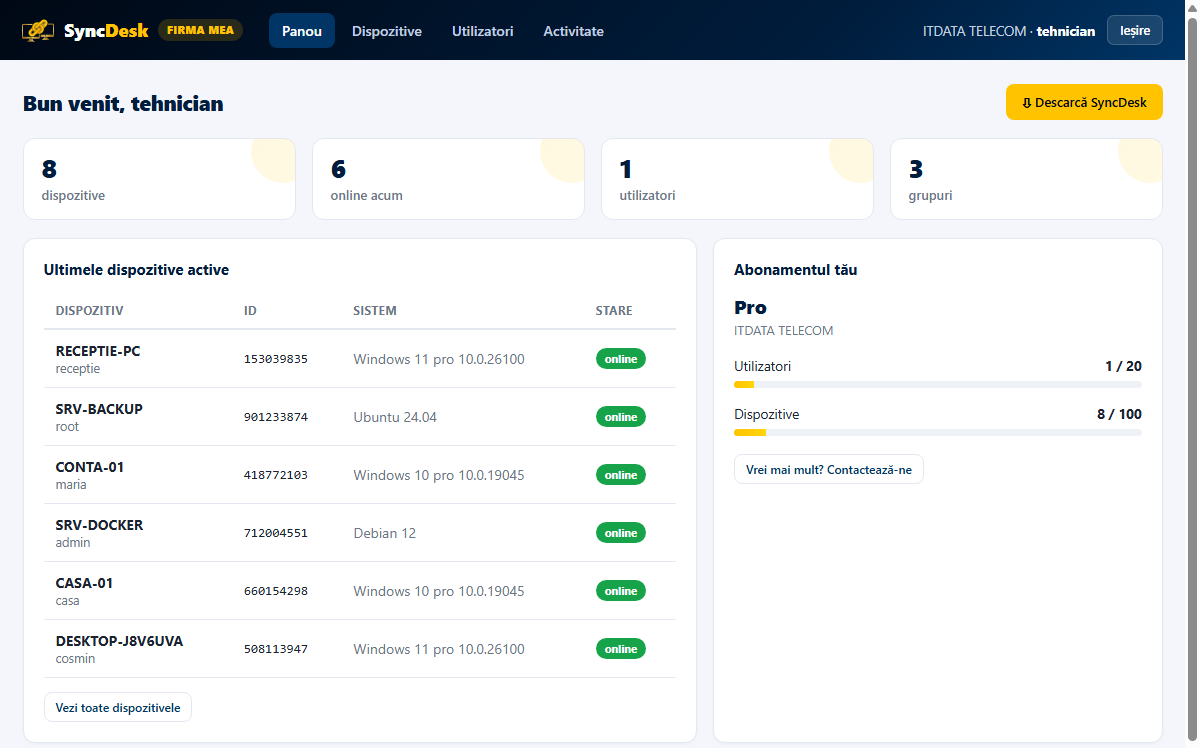Image resolution: width=1200 pixels, height=748 pixels.
Task: Select the 1 utilizatori stat card
Action: (x=737, y=179)
